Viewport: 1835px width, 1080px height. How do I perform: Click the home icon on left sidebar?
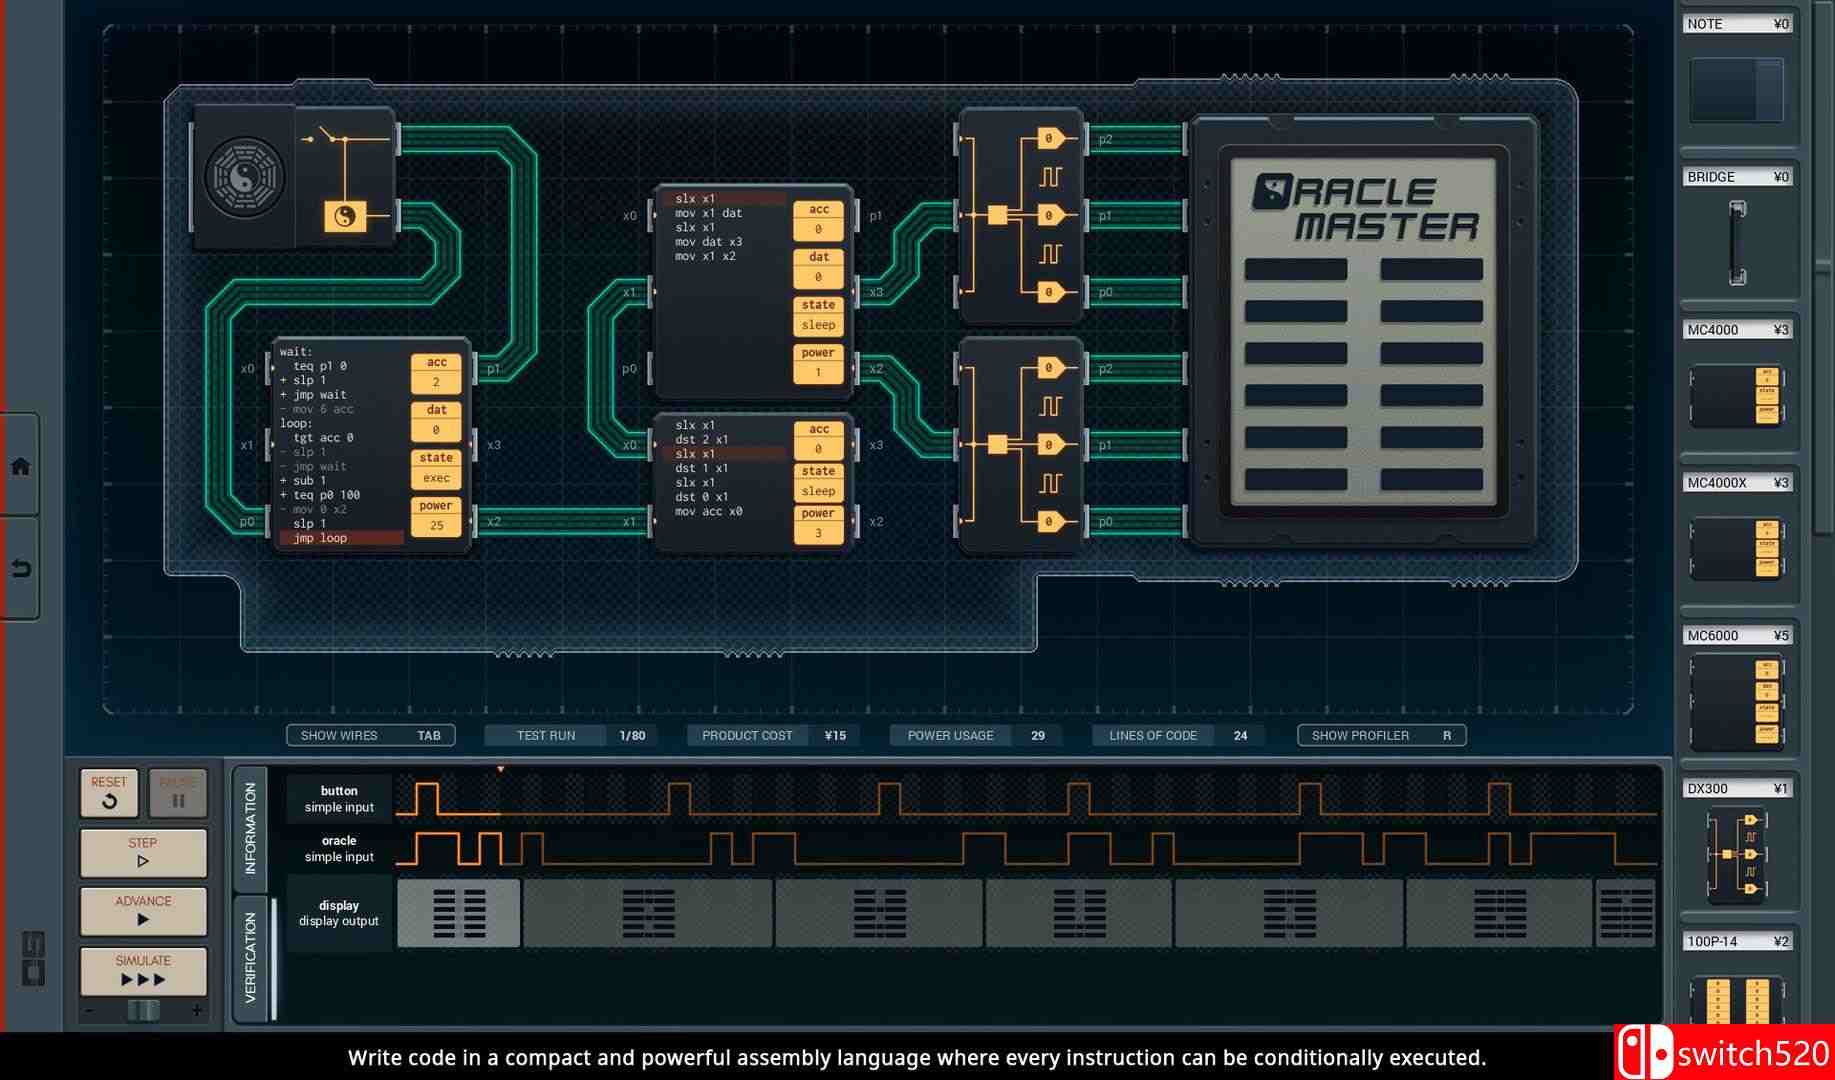click(20, 466)
